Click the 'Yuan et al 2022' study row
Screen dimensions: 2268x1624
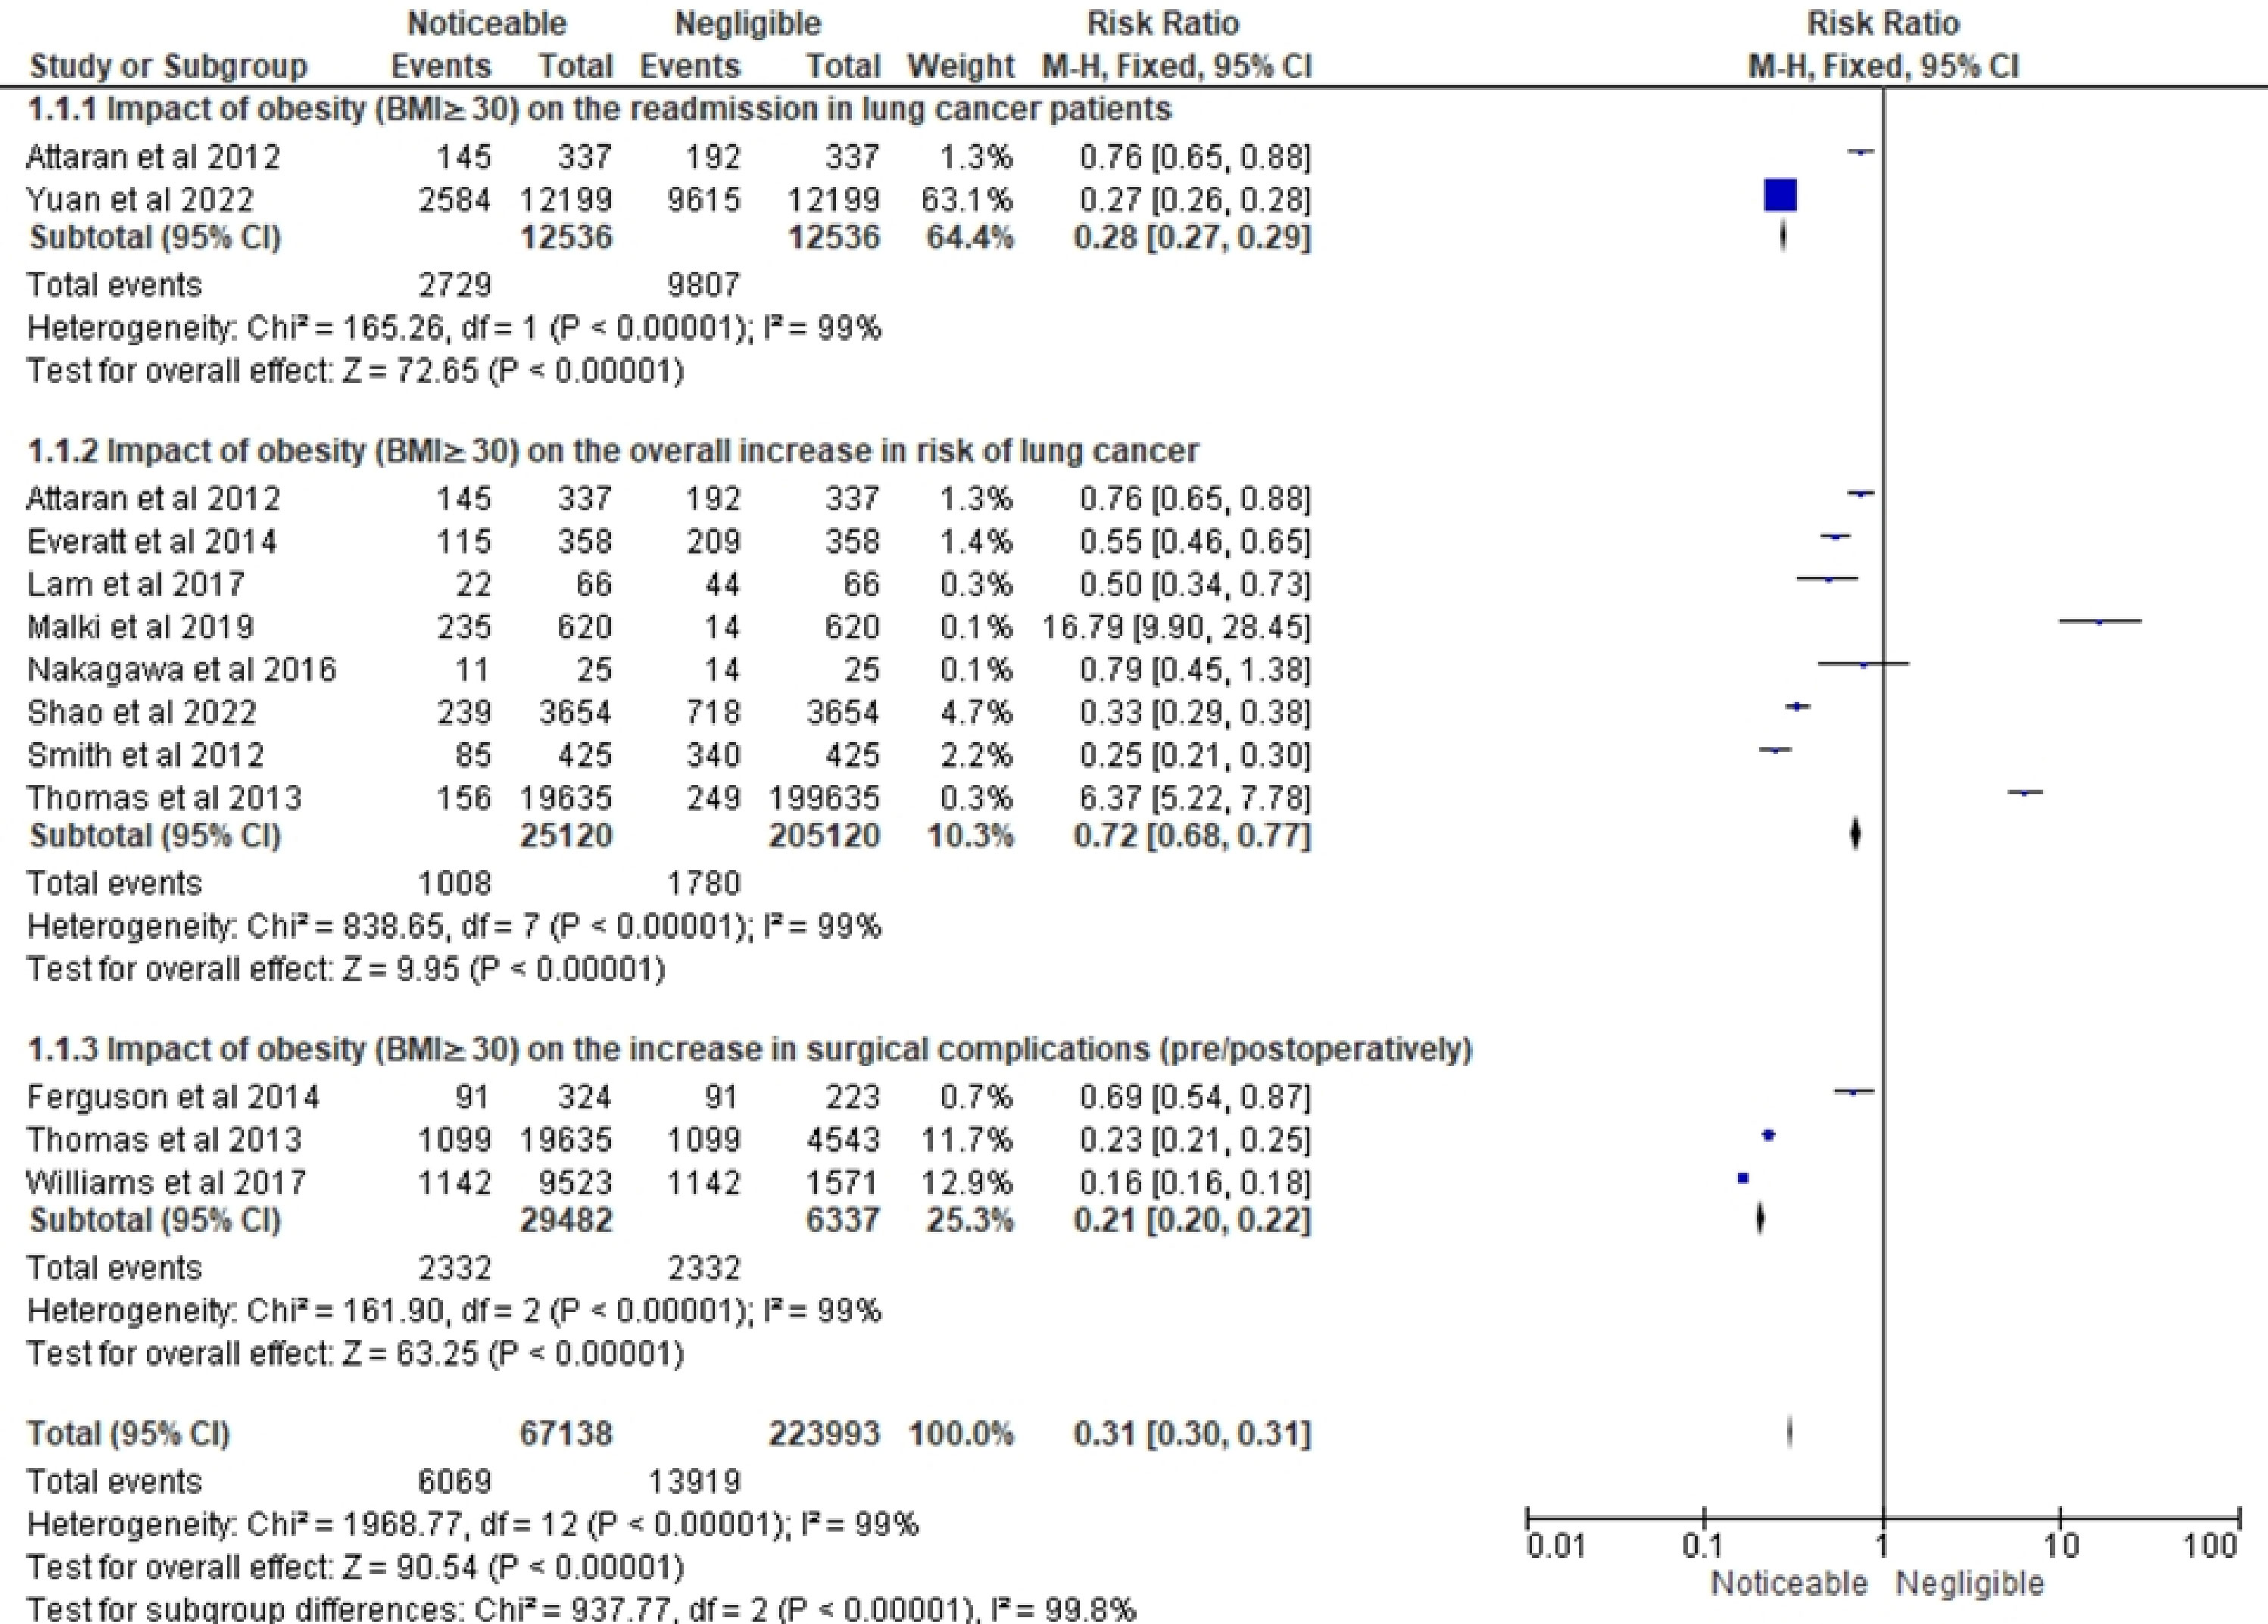point(668,199)
